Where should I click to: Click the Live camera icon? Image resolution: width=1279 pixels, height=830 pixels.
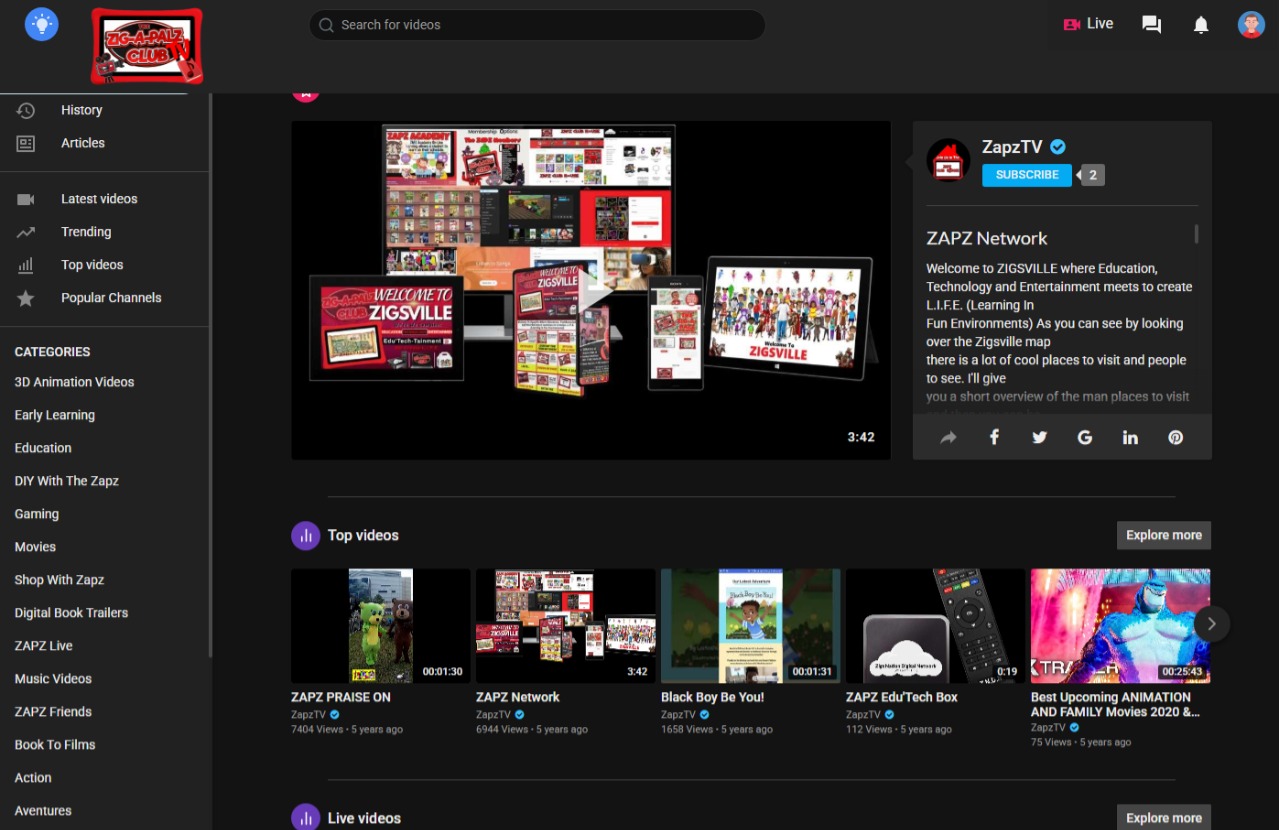pyautogui.click(x=1072, y=25)
